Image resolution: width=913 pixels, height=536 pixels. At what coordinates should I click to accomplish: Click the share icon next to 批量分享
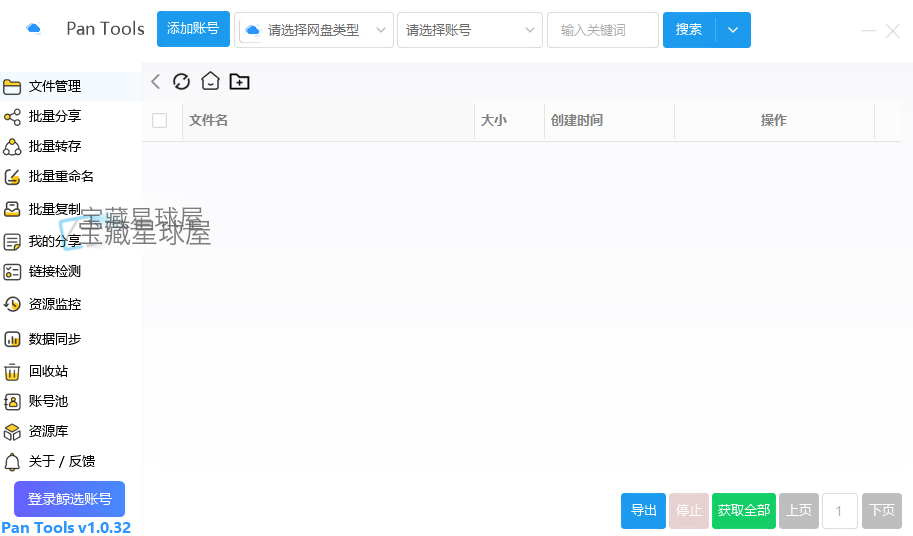(12, 117)
